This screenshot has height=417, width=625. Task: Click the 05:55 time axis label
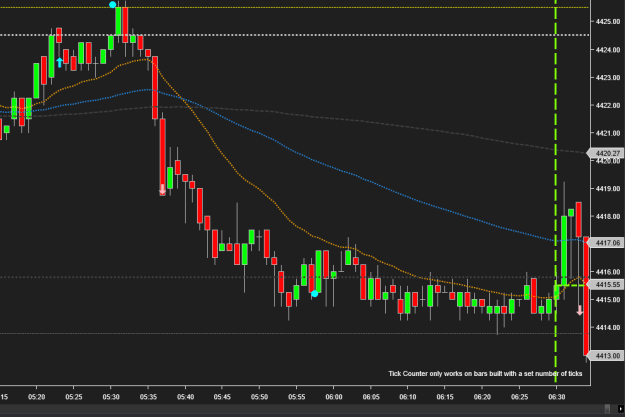pos(297,397)
